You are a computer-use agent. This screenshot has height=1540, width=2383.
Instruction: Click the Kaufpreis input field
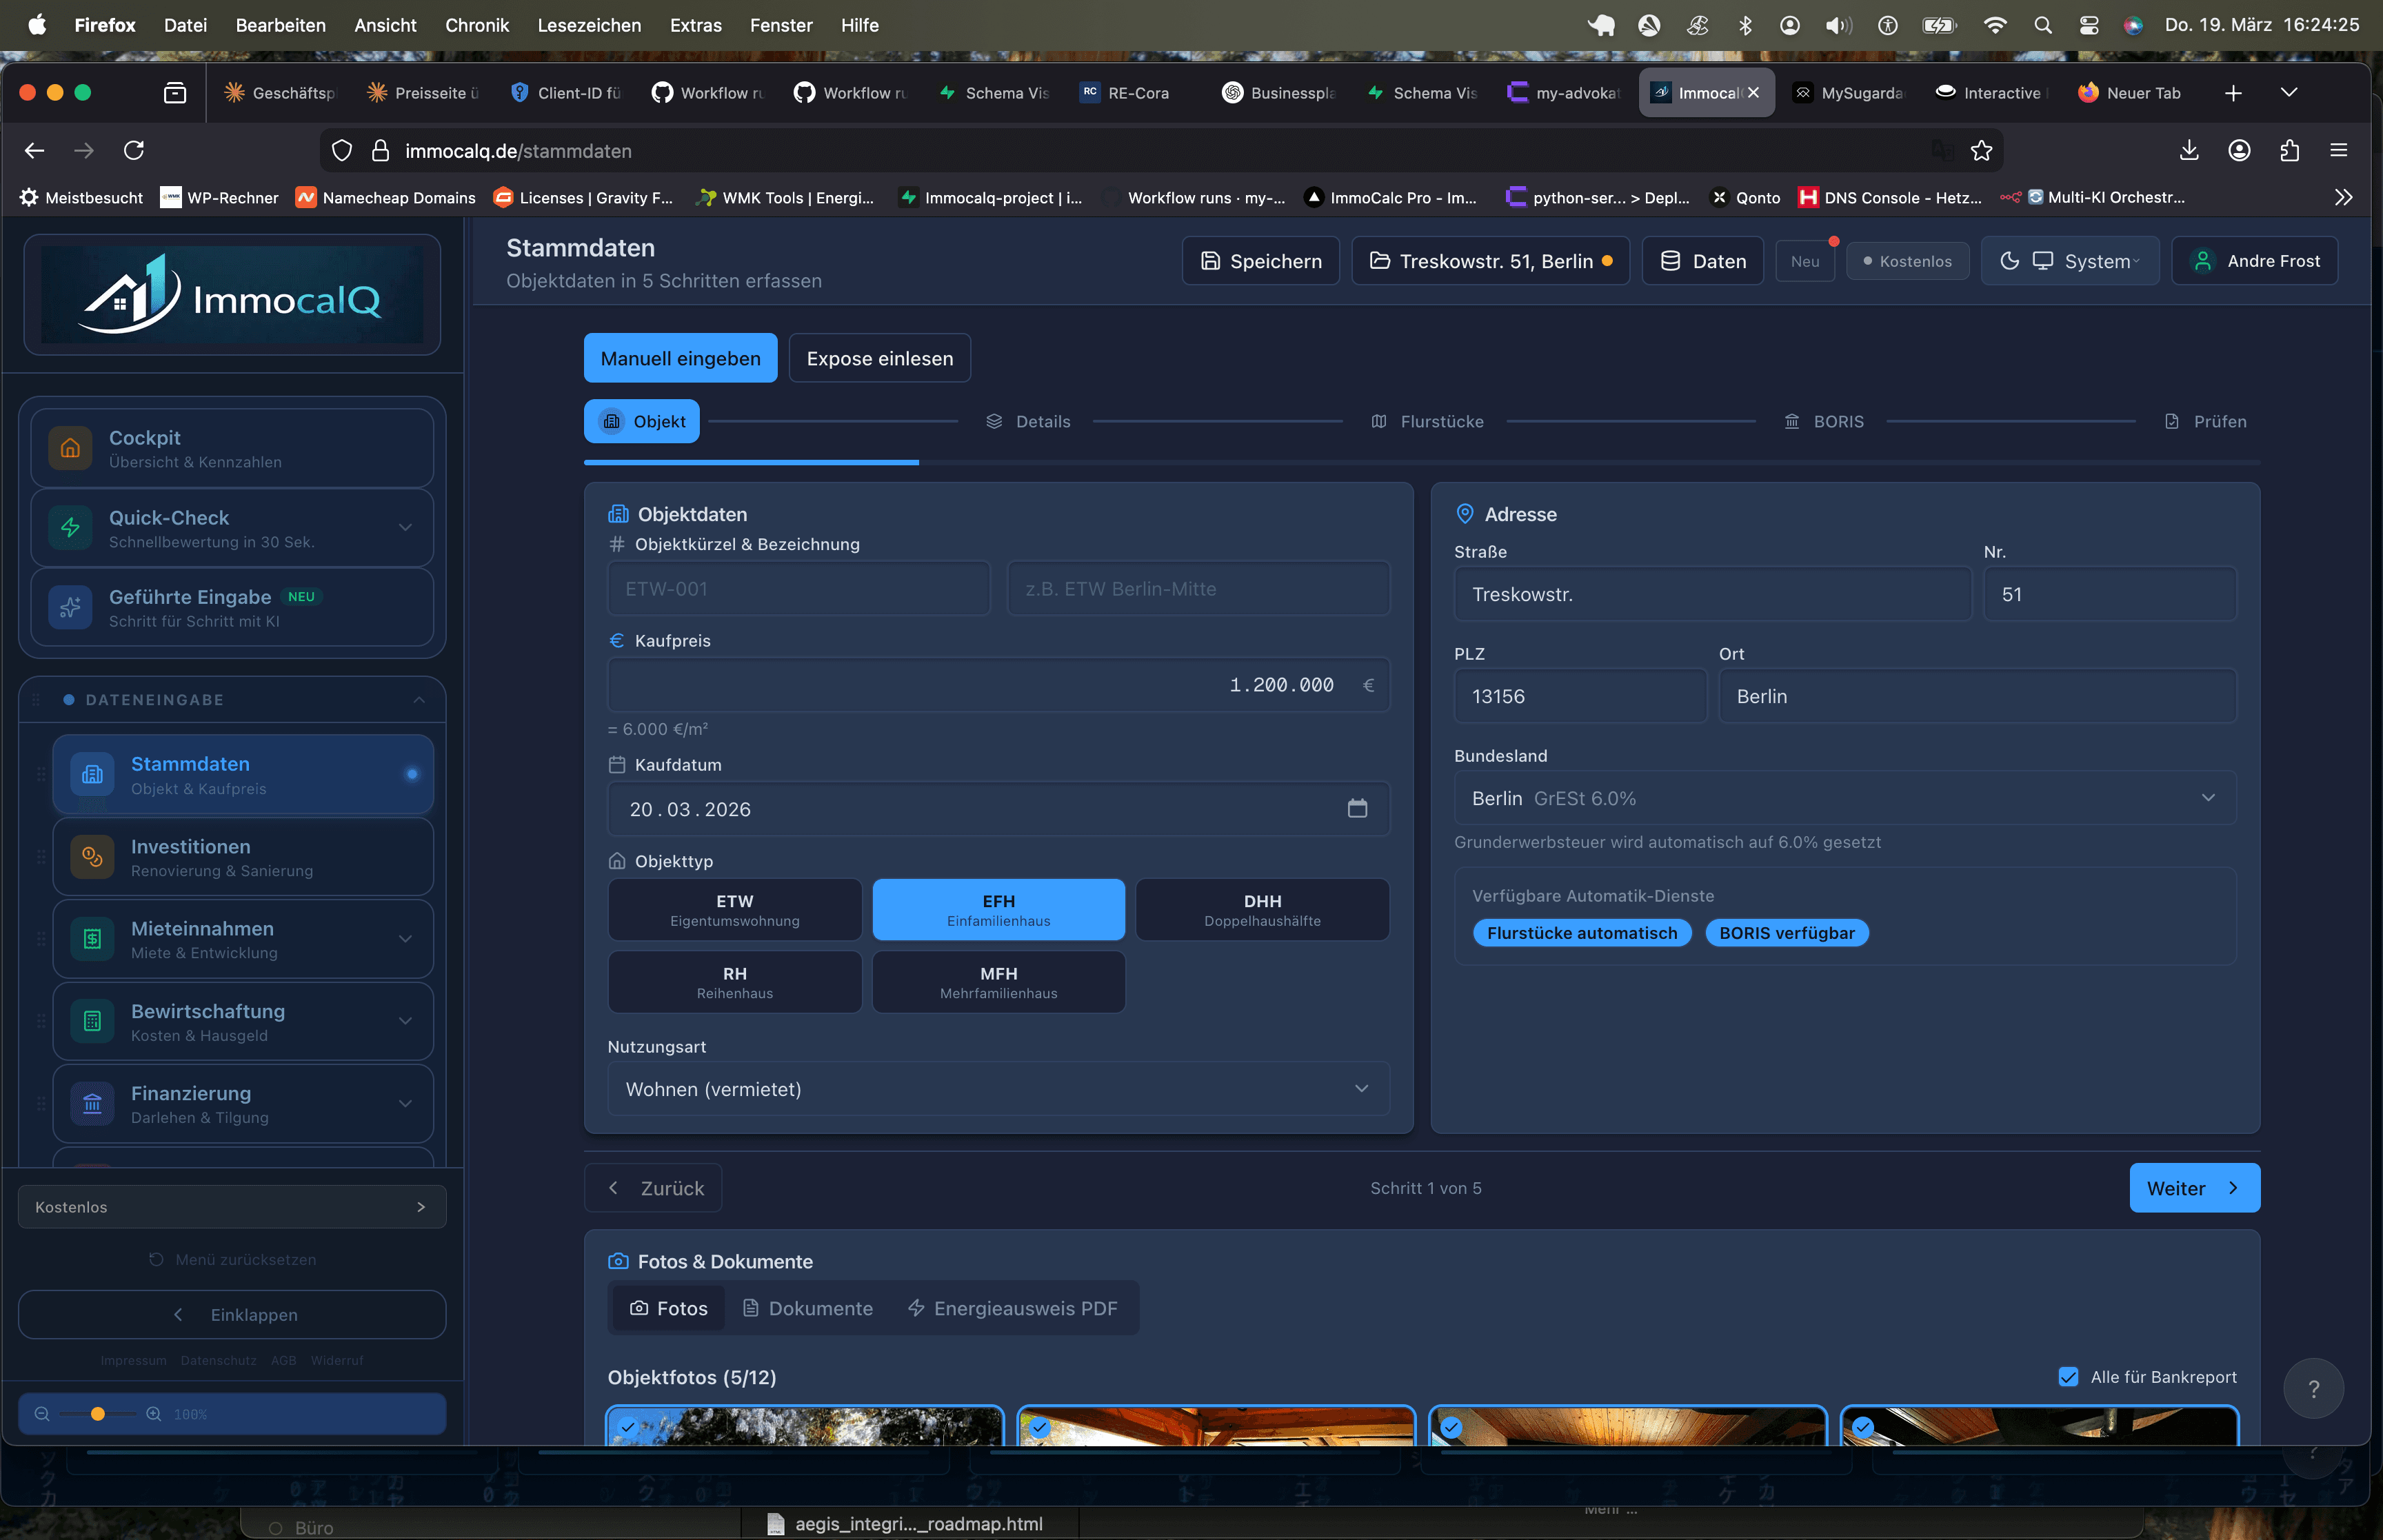click(x=998, y=685)
